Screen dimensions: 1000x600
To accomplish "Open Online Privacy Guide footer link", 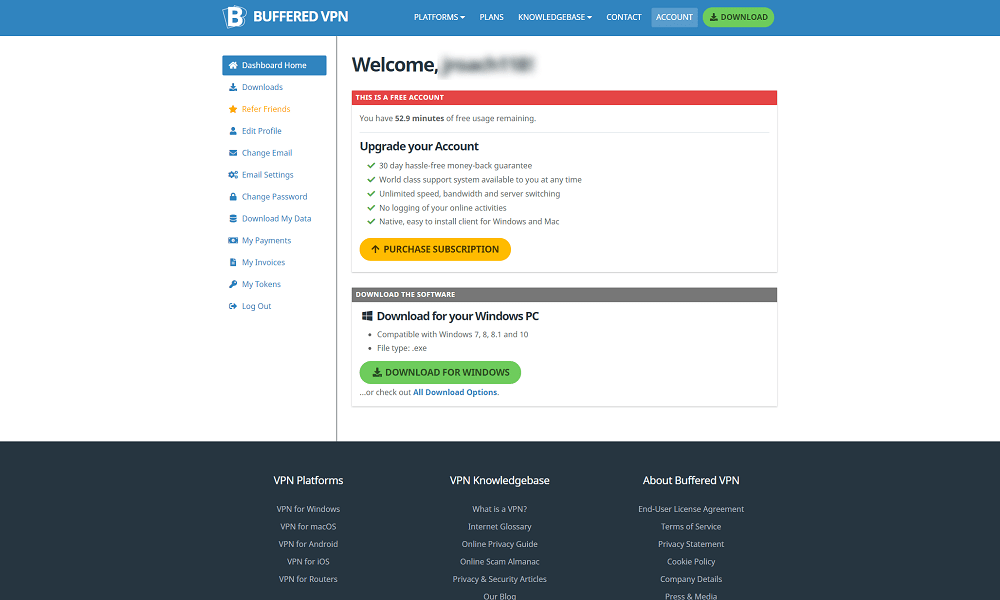I will (499, 544).
